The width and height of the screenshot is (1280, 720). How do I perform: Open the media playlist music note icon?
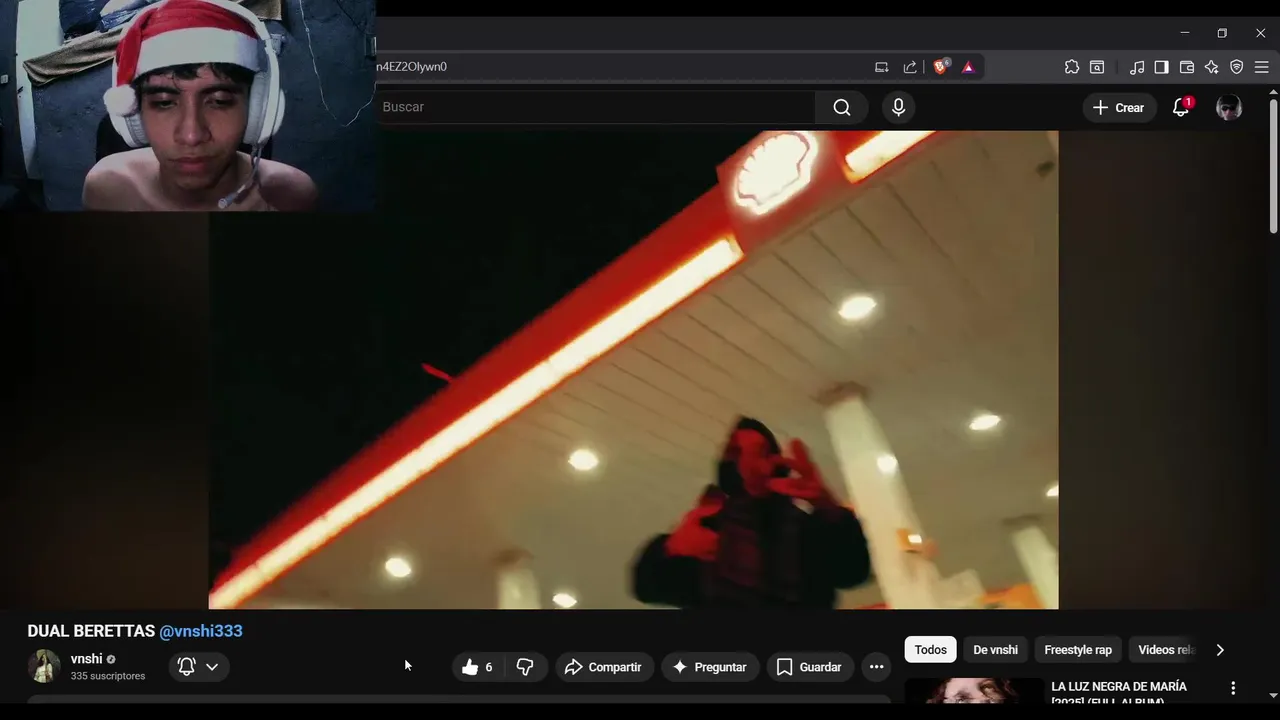pyautogui.click(x=1137, y=67)
